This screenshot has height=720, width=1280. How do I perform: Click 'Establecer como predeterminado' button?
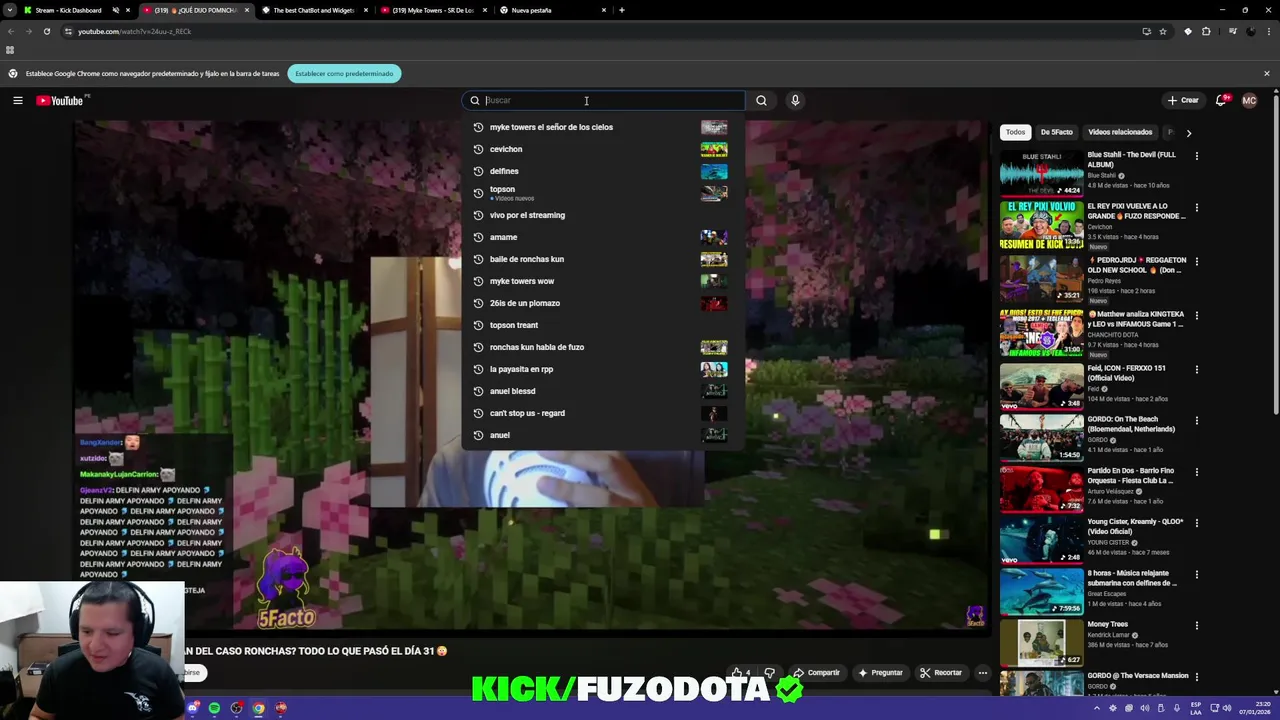click(x=344, y=73)
